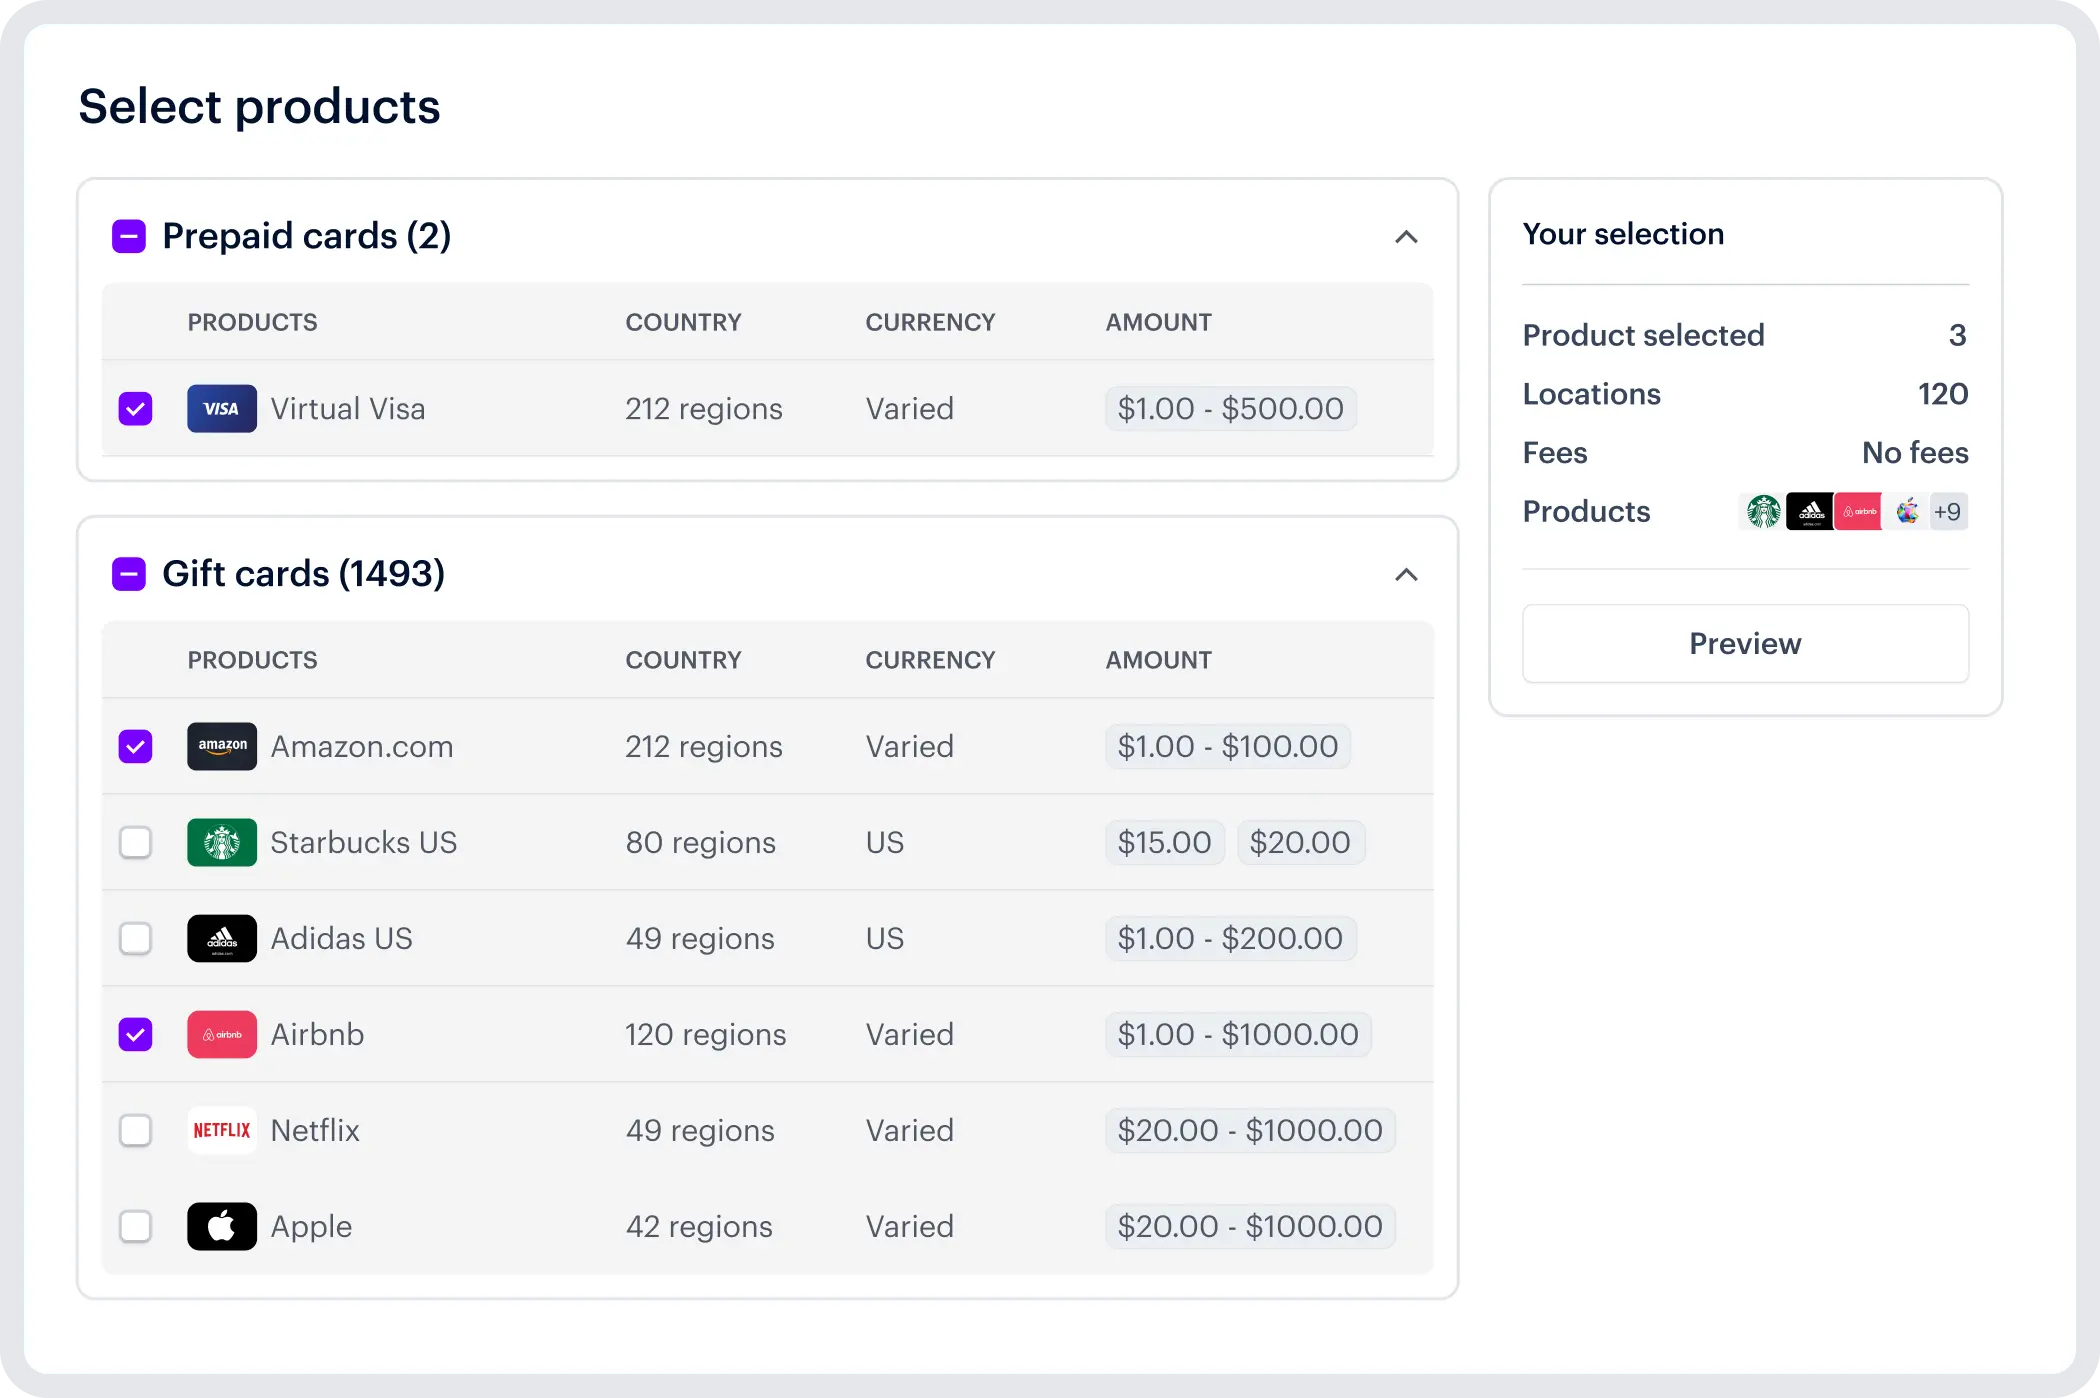Image resolution: width=2100 pixels, height=1398 pixels.
Task: Click the Amazon.com brand logo
Action: click(x=221, y=747)
